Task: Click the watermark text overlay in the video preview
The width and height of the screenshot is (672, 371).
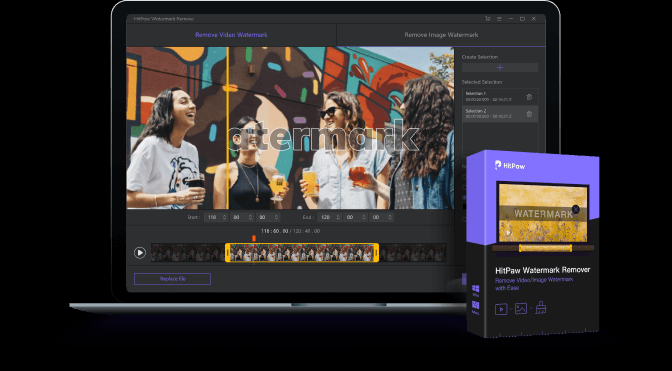Action: [x=324, y=136]
